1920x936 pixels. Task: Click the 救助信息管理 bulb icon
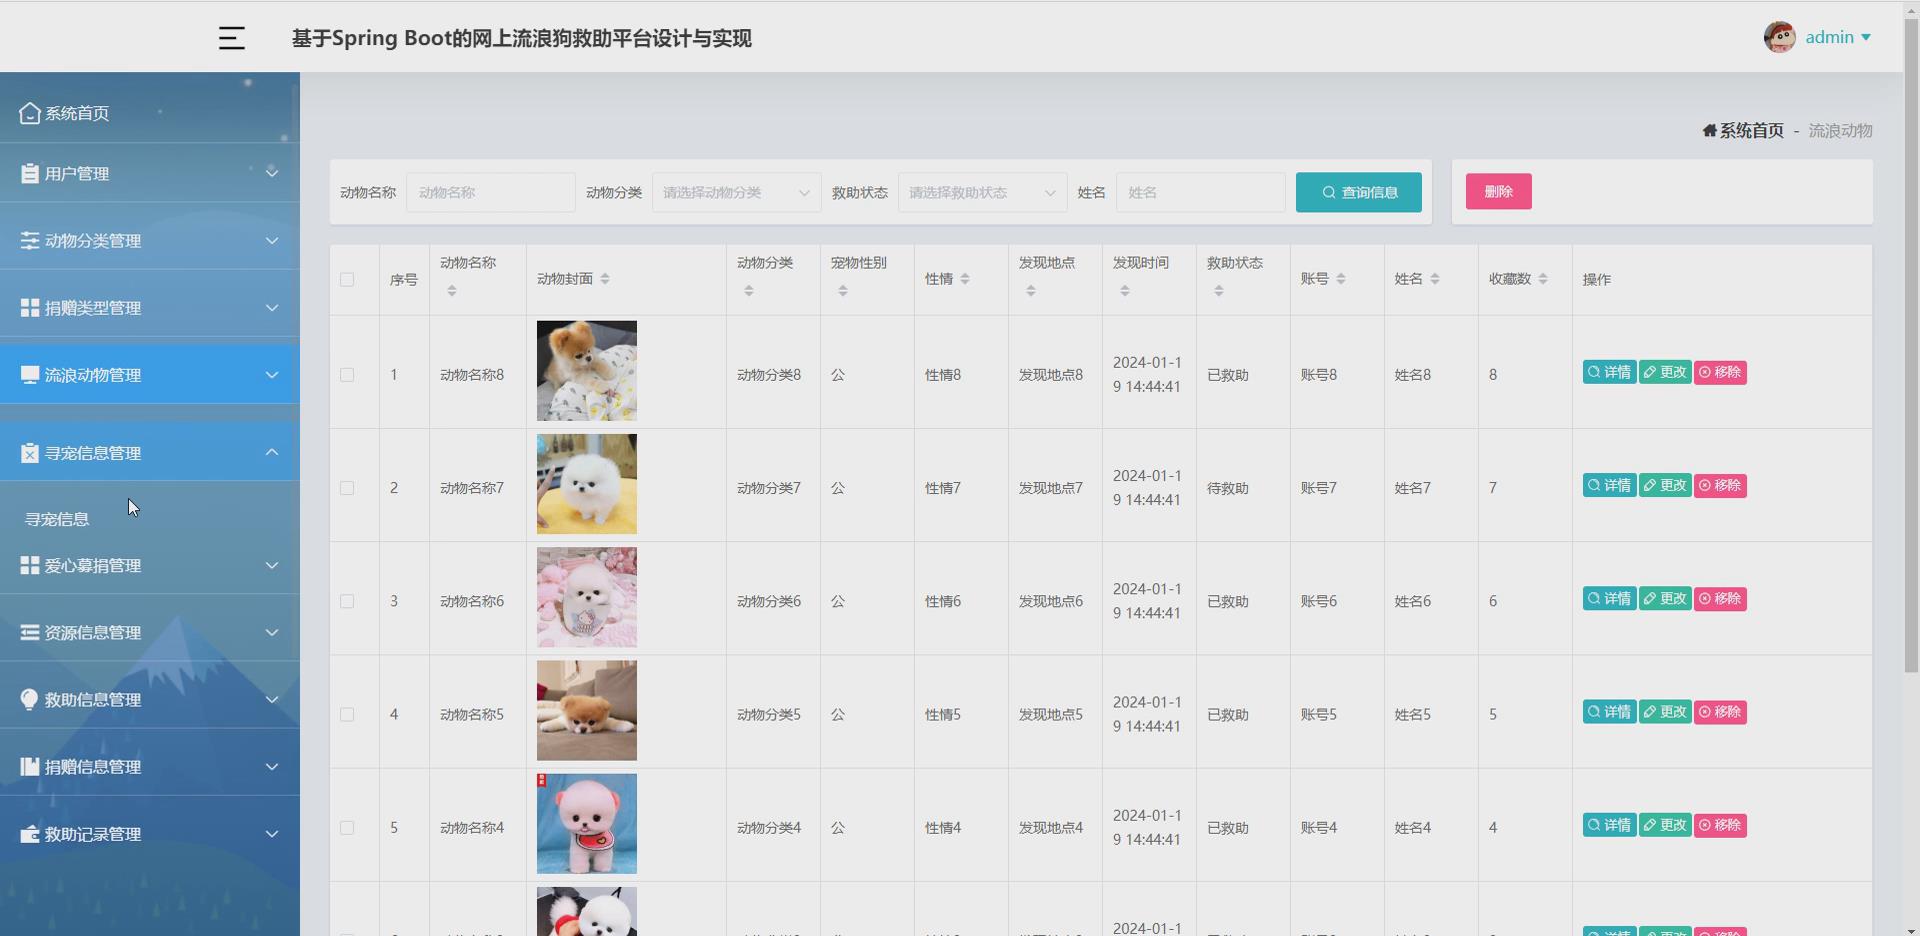(29, 699)
